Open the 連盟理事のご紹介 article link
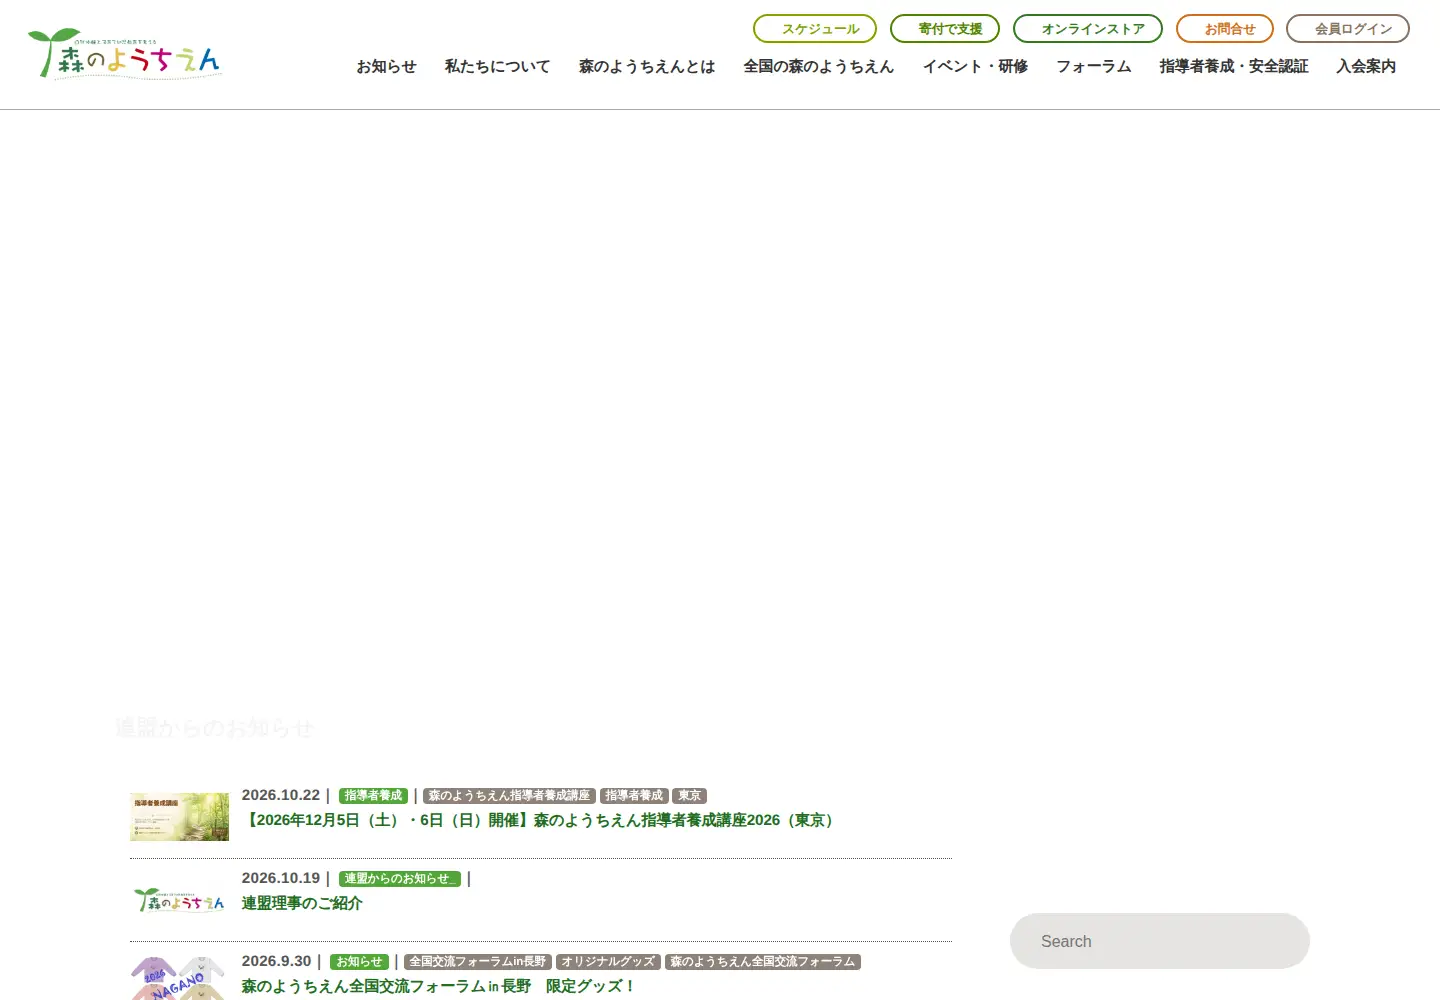This screenshot has height=1000, width=1440. pos(302,903)
